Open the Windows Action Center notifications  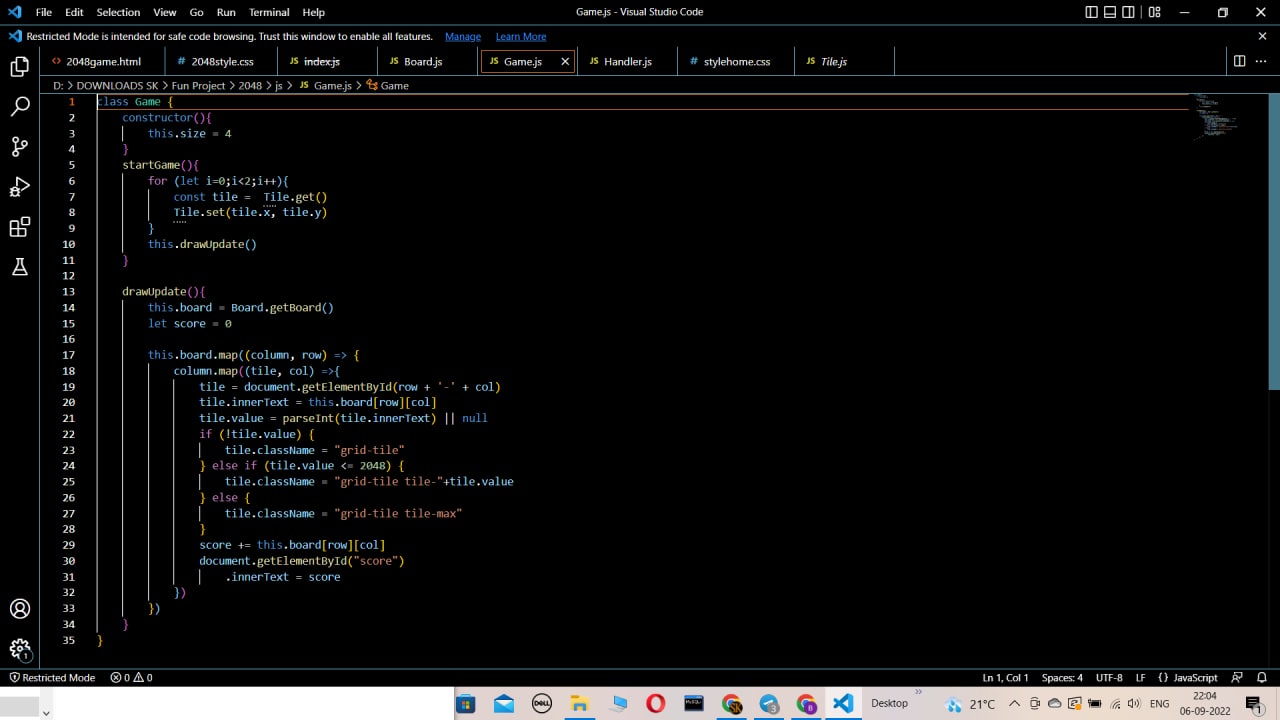[1253, 703]
